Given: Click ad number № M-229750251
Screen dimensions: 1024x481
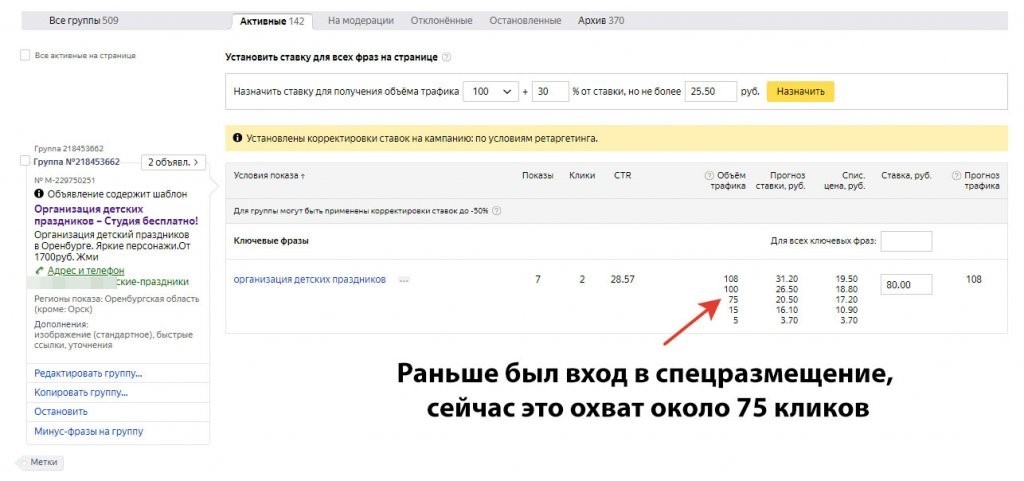Looking at the screenshot, I should pos(65,180).
